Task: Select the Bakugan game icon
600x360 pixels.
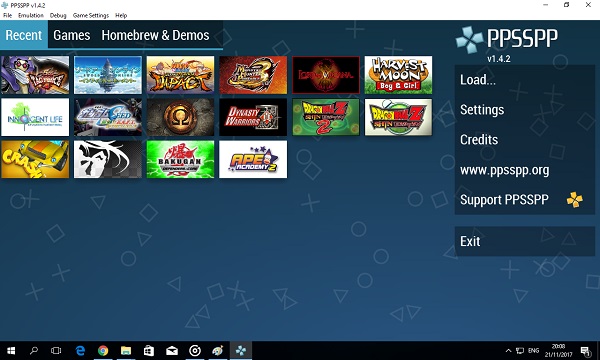Action: pyautogui.click(x=180, y=159)
